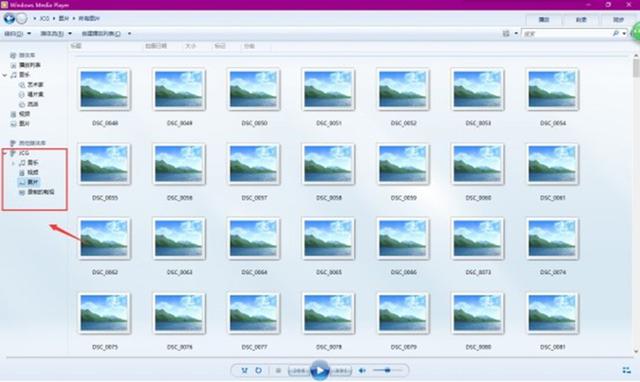Open the Sync tab on the right
The image size is (640, 382).
point(618,20)
